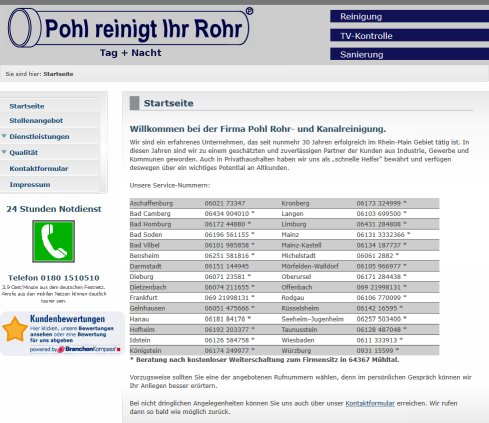Click the Bensheim number 06251 581816

[227, 256]
